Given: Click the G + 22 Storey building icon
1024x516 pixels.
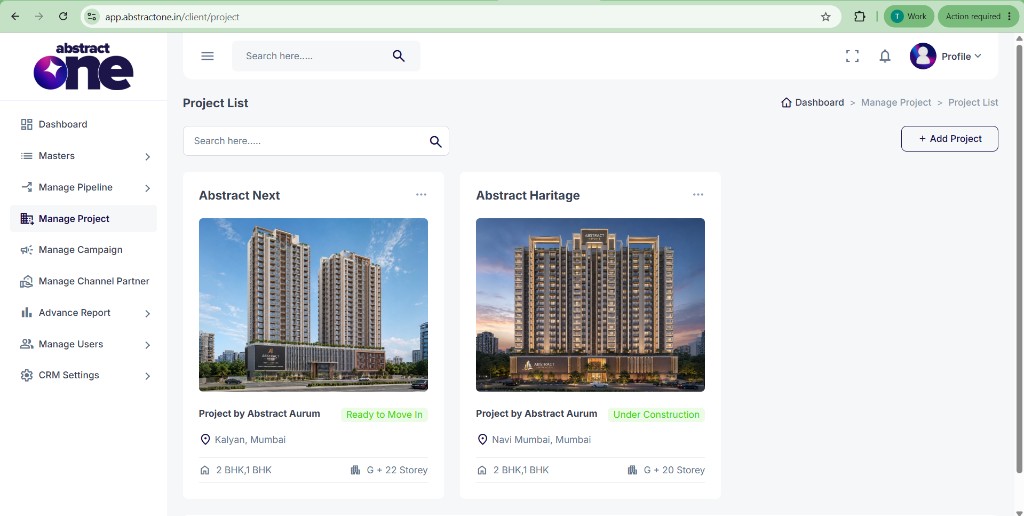Looking at the screenshot, I should pos(355,470).
